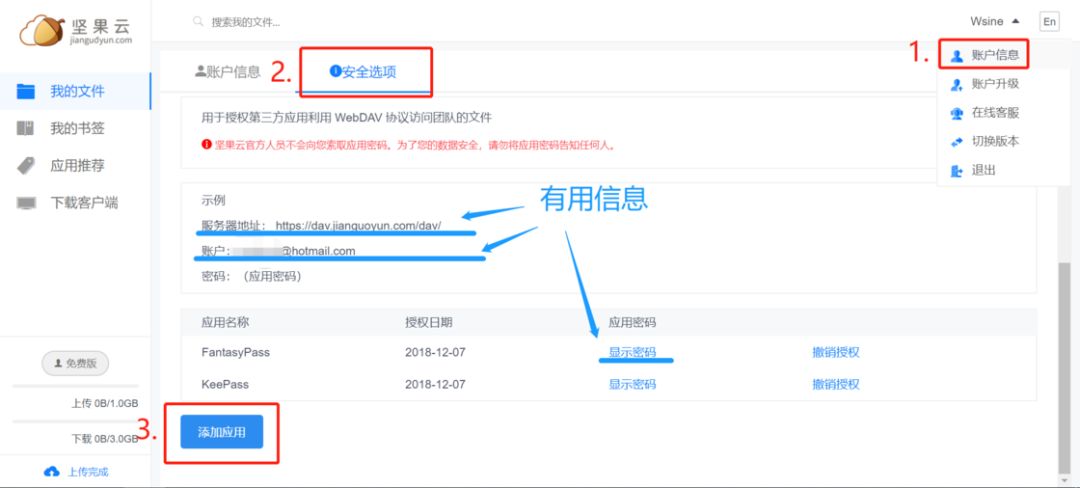Click the @hotmail.com account text

[318, 251]
